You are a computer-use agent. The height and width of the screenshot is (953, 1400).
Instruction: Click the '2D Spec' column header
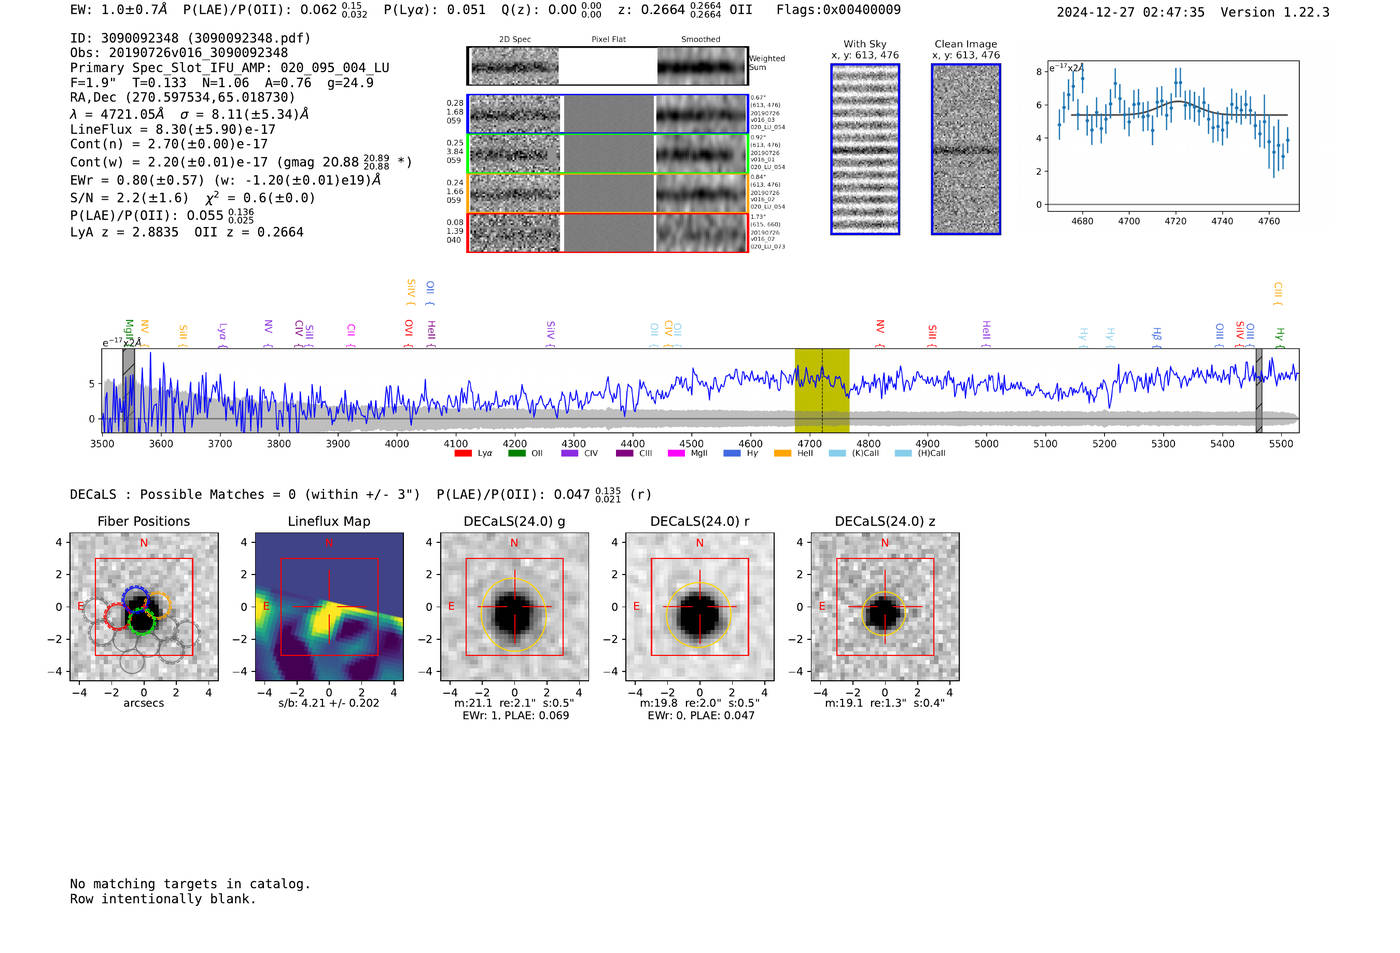coord(515,39)
